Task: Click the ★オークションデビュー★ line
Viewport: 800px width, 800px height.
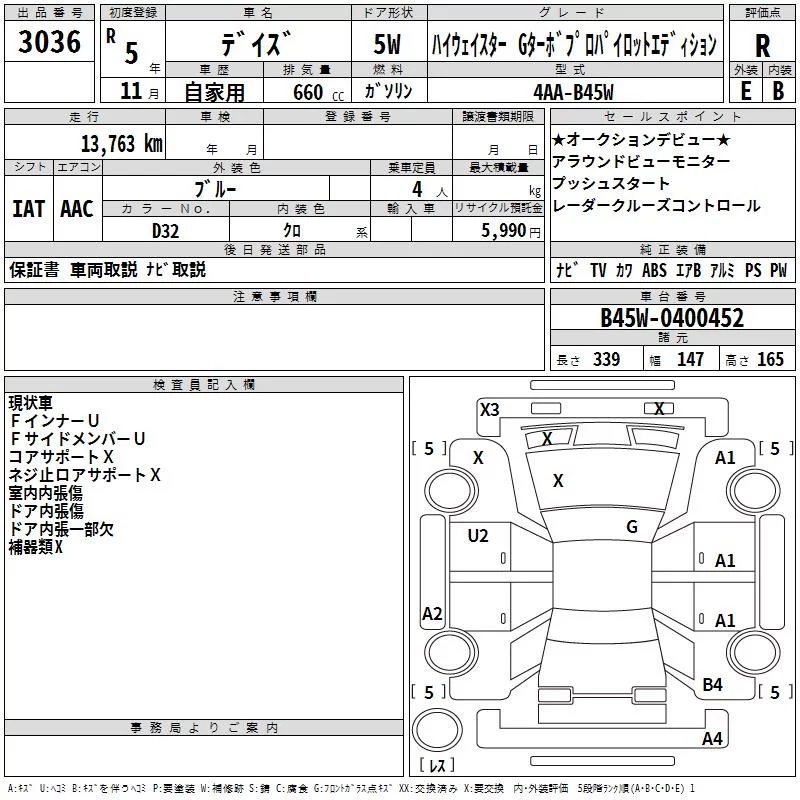Action: tap(641, 139)
